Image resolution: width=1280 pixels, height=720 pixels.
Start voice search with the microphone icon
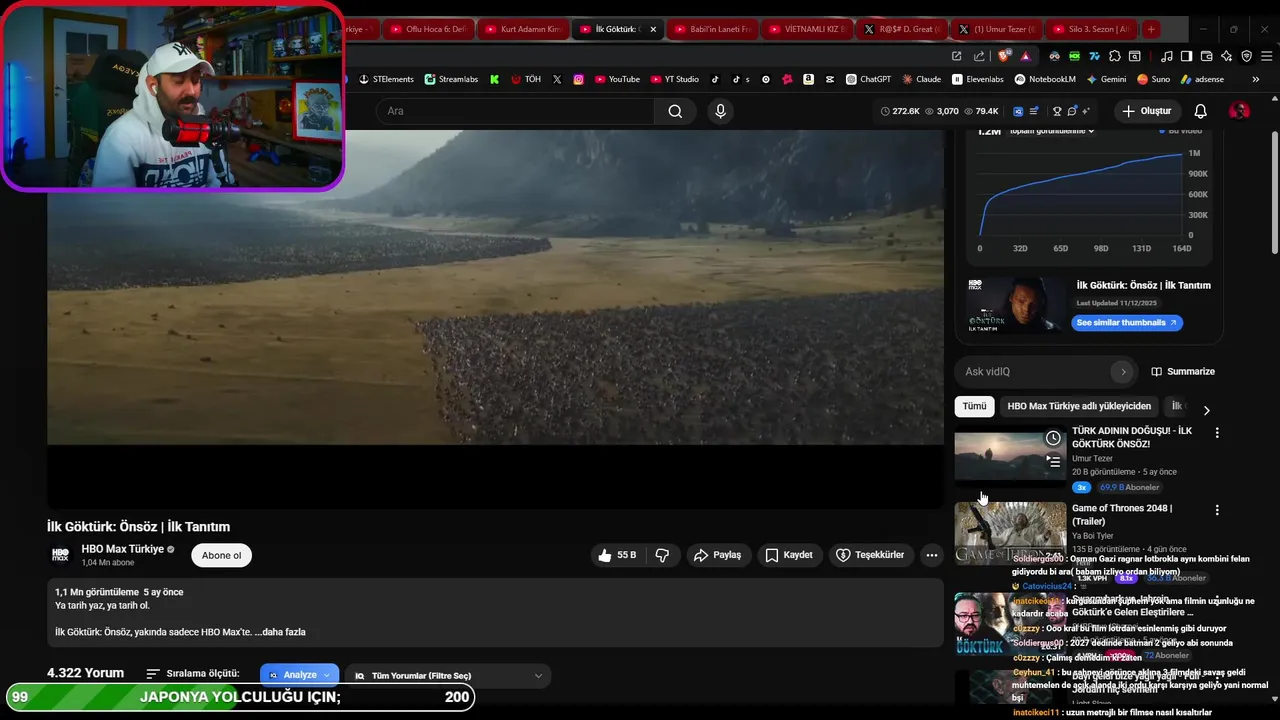720,111
